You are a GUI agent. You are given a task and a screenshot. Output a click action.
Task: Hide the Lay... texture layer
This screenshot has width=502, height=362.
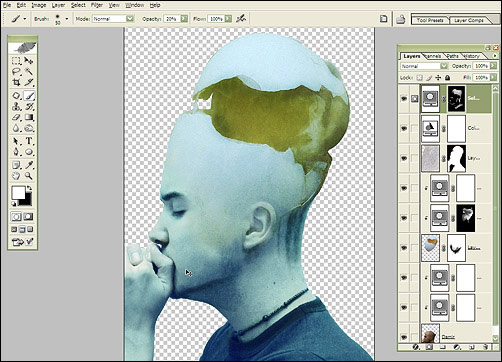[x=404, y=158]
